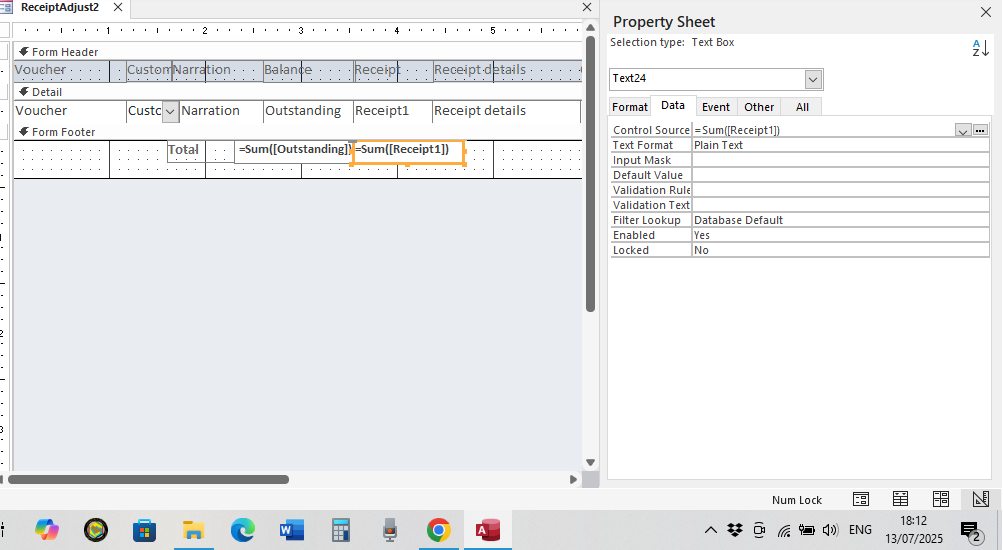Select the Form Footer section bar

pyautogui.click(x=62, y=132)
